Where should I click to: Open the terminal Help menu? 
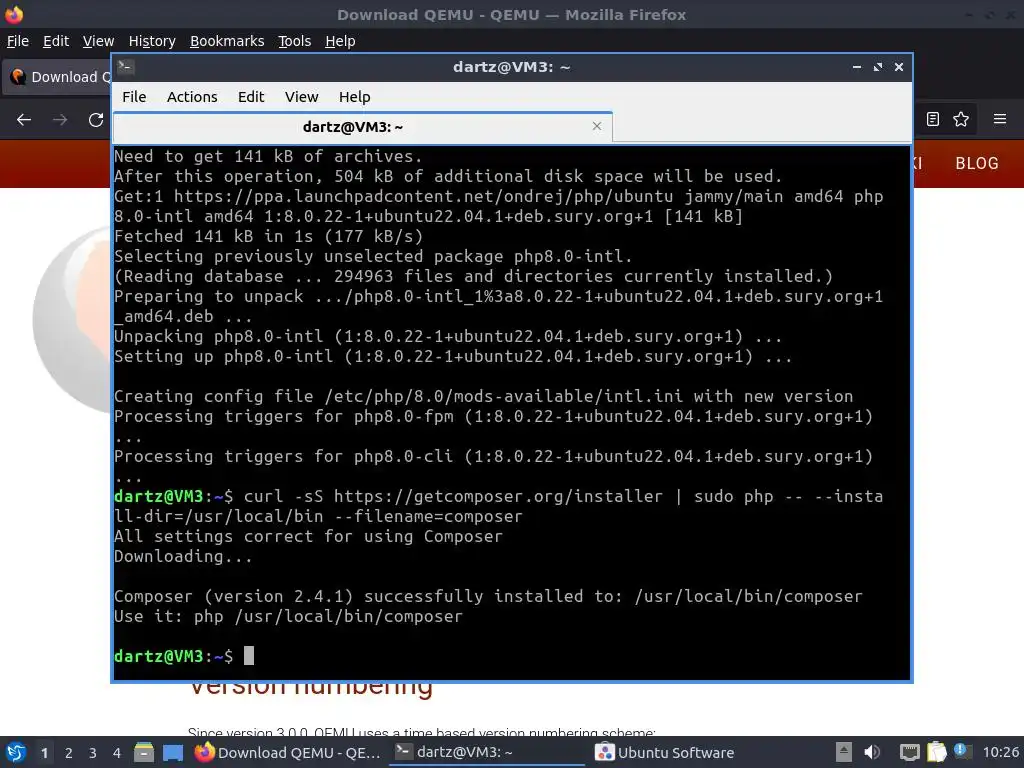[355, 97]
